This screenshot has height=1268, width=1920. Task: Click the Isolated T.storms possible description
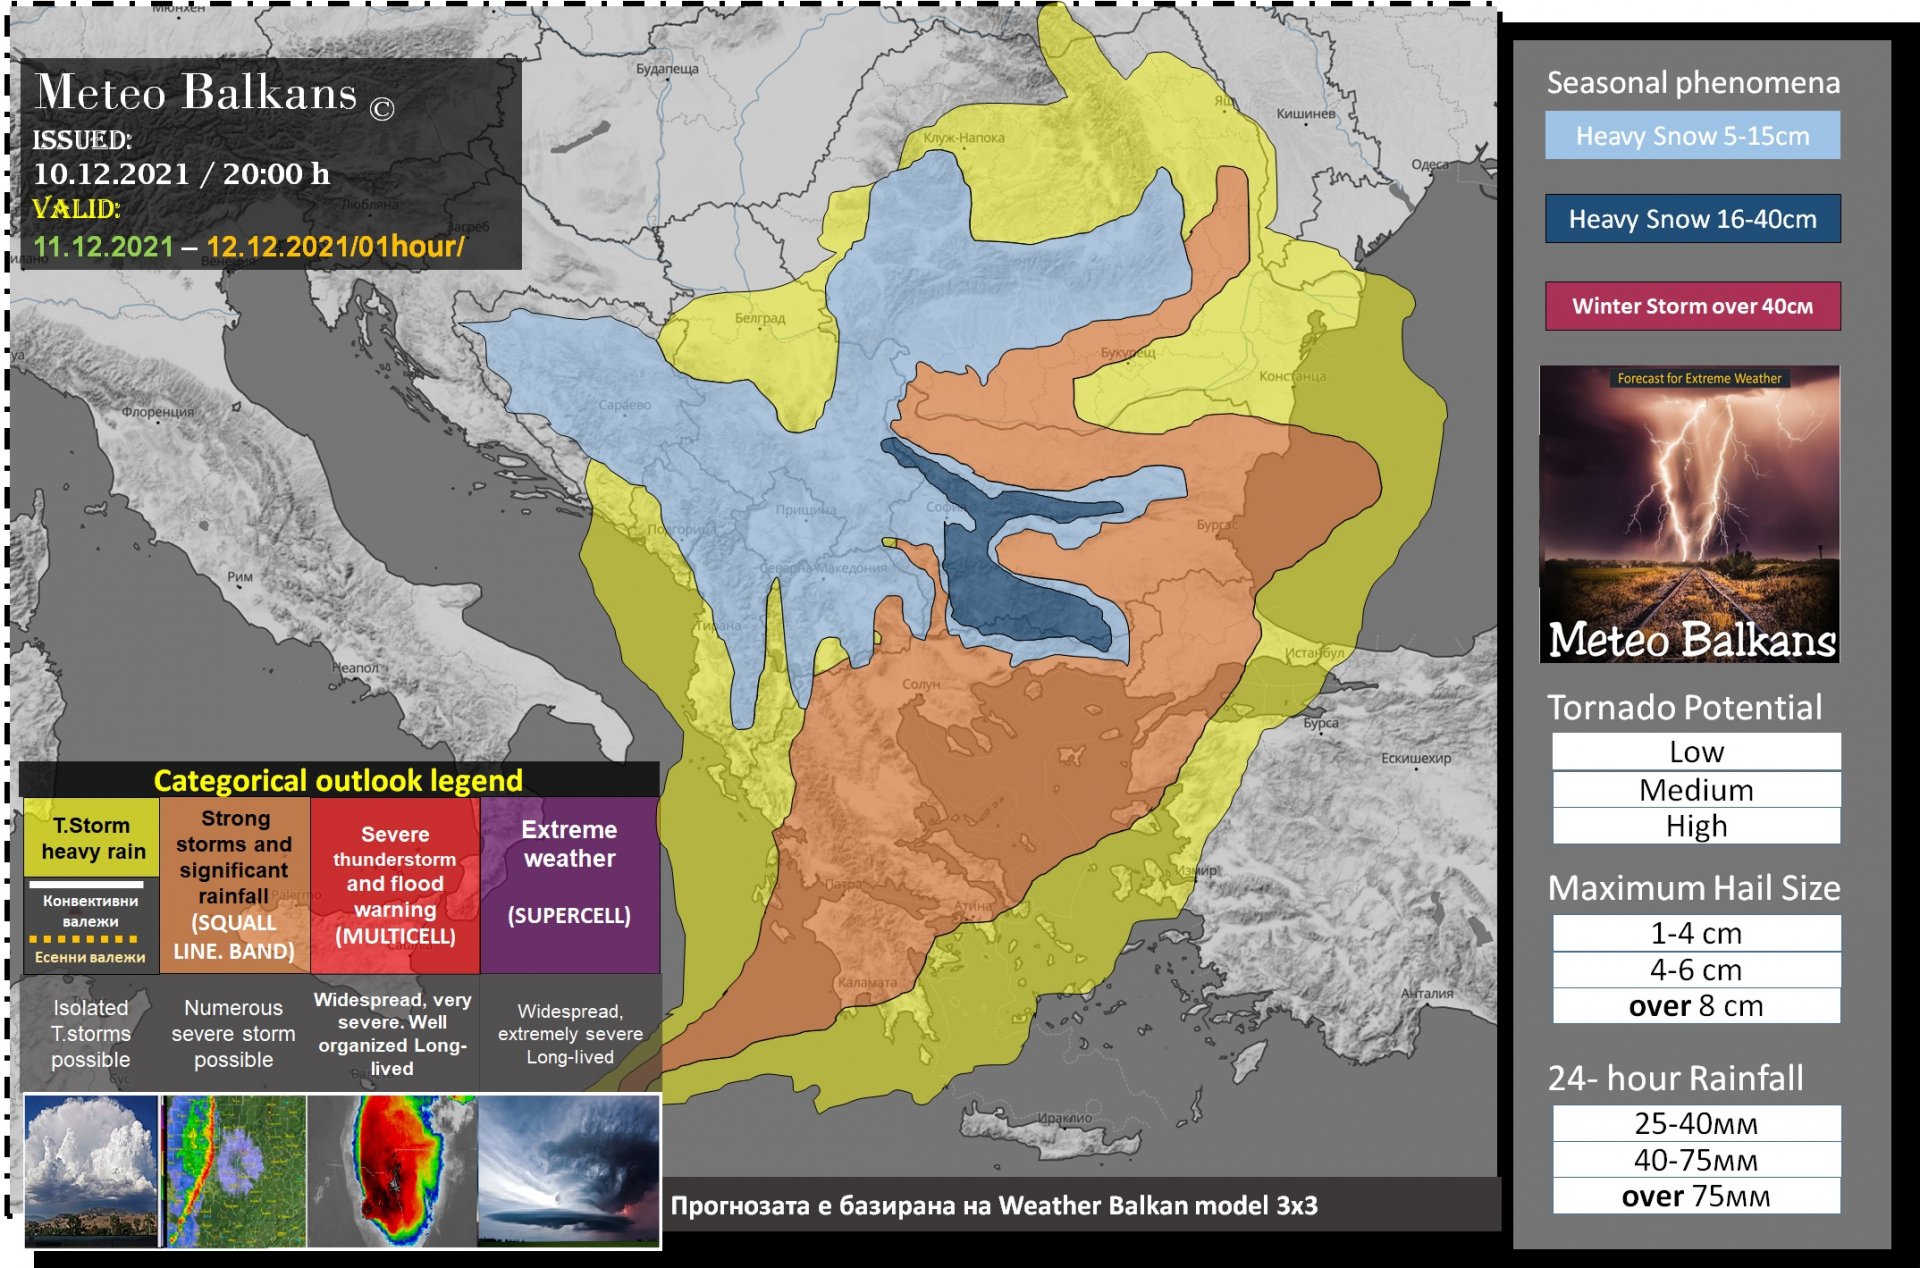pos(91,1034)
